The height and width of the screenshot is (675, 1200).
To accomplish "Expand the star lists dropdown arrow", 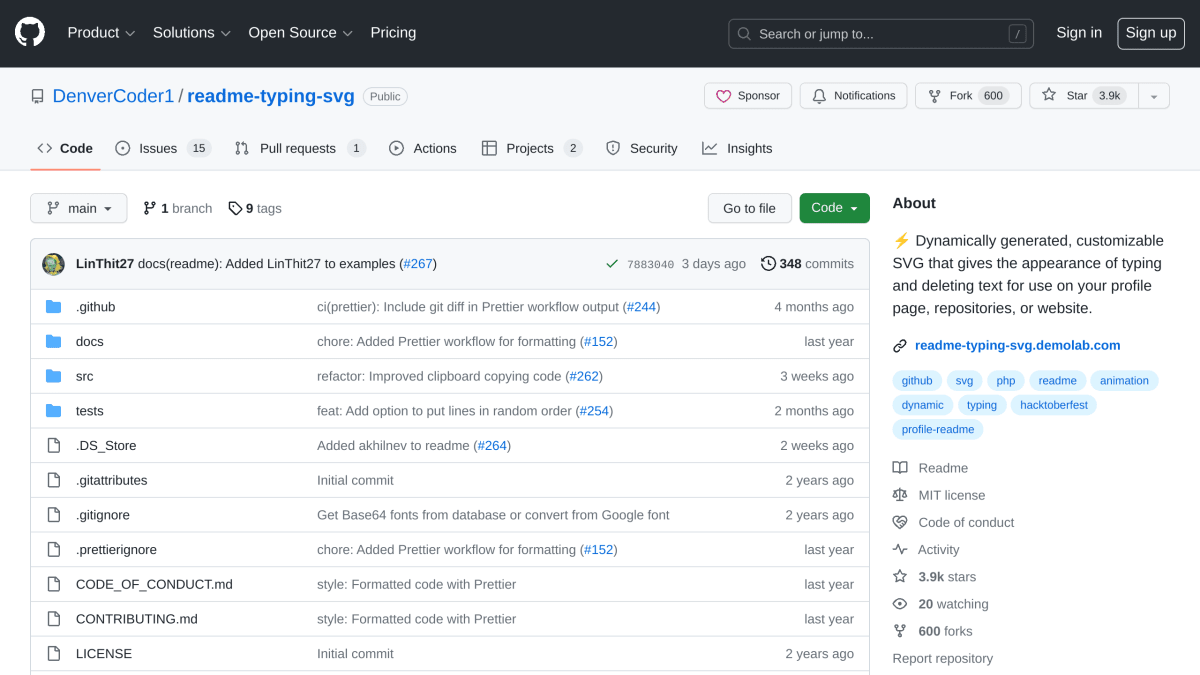I will pos(1154,96).
